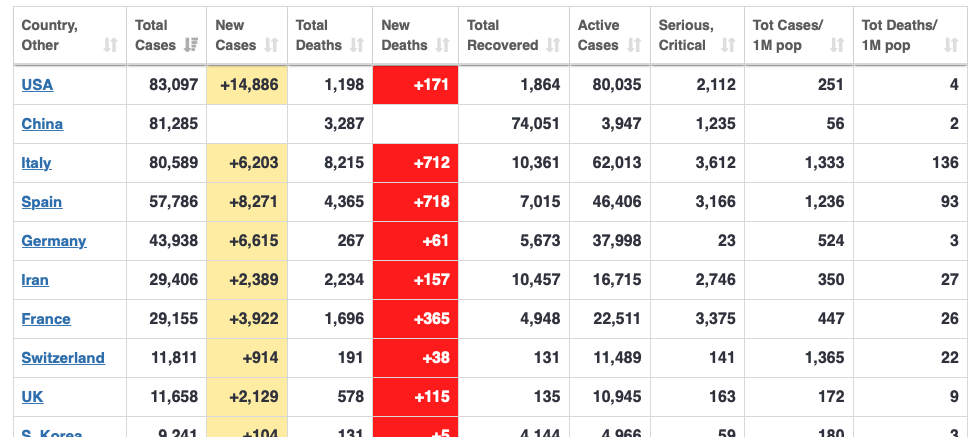
Task: Sort by Total Recovered column icon
Action: pyautogui.click(x=554, y=45)
